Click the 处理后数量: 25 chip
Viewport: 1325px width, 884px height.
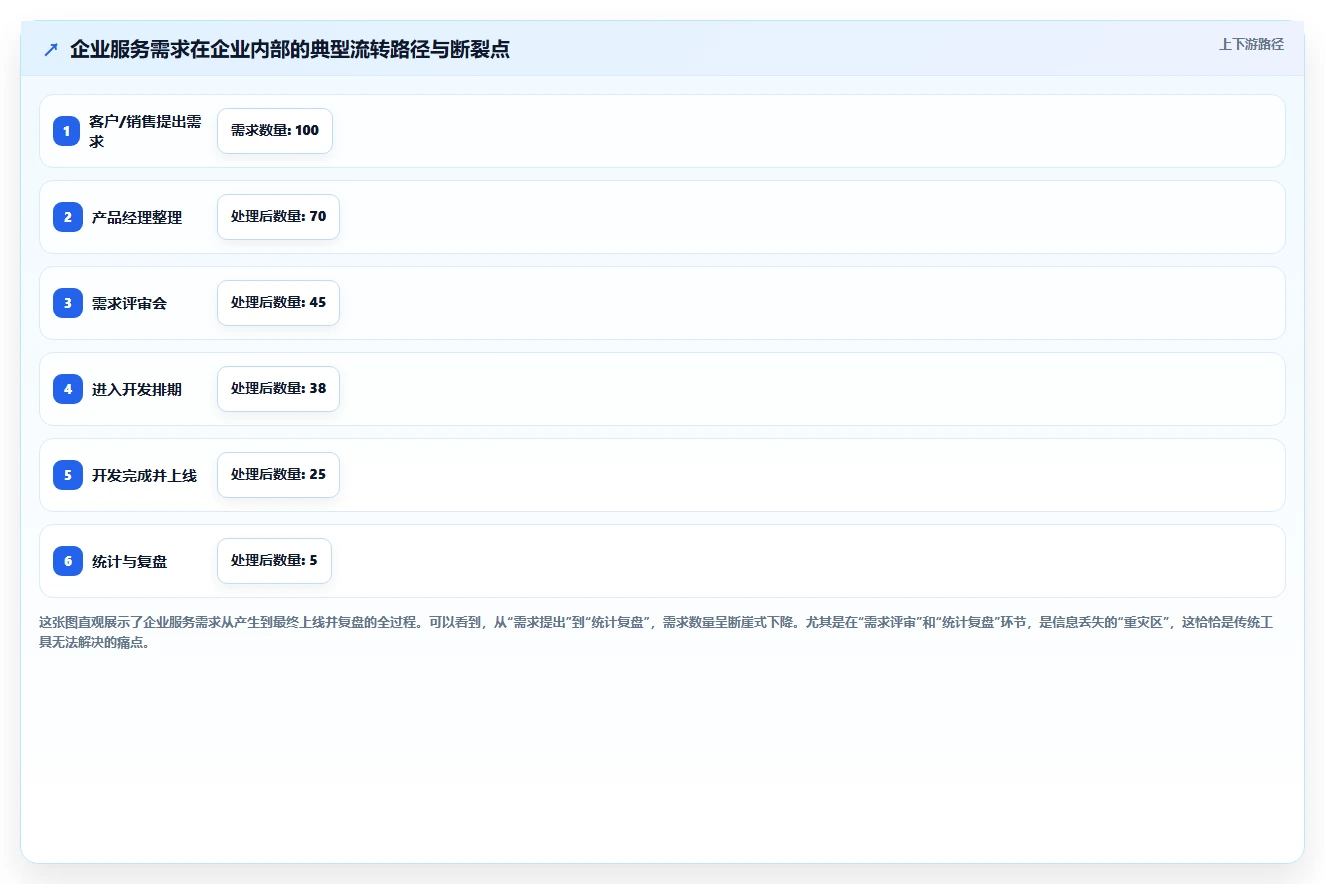pos(278,475)
